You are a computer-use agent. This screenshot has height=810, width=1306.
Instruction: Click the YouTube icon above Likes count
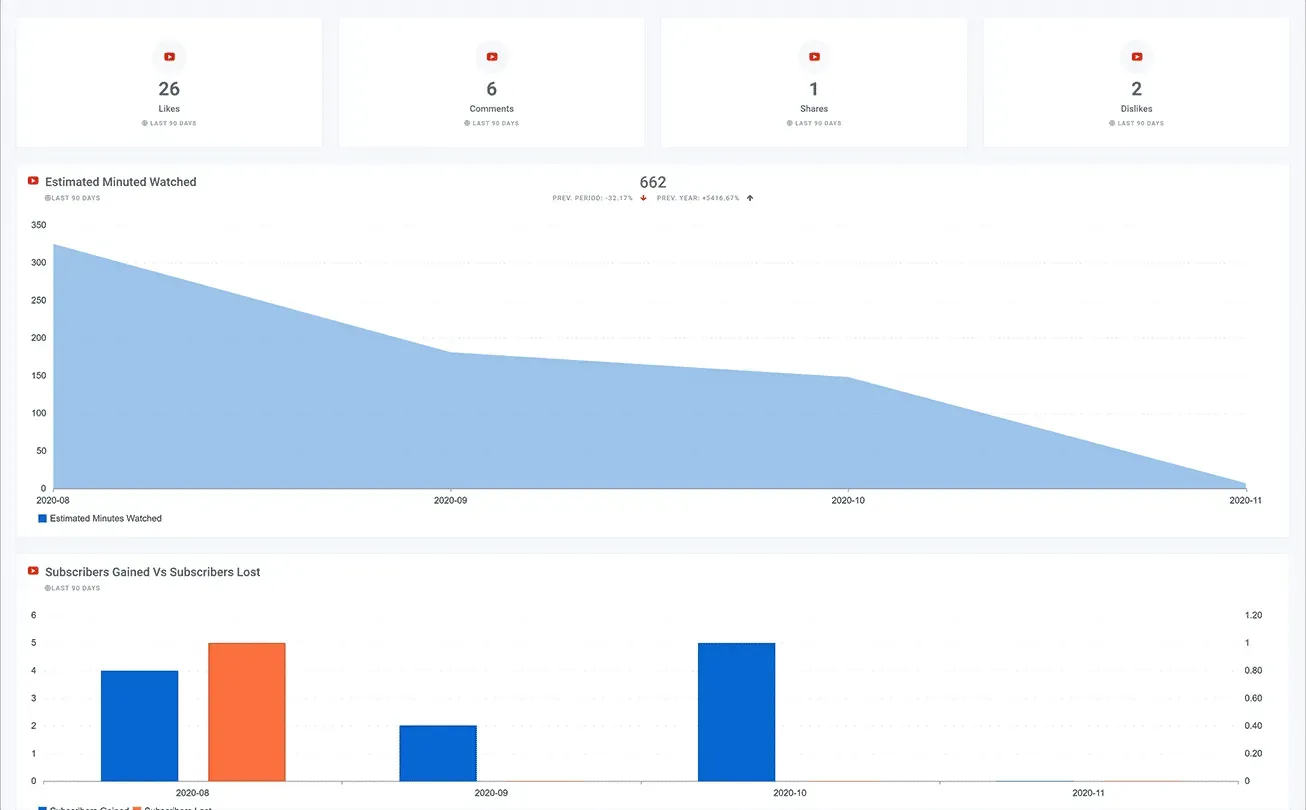(169, 57)
